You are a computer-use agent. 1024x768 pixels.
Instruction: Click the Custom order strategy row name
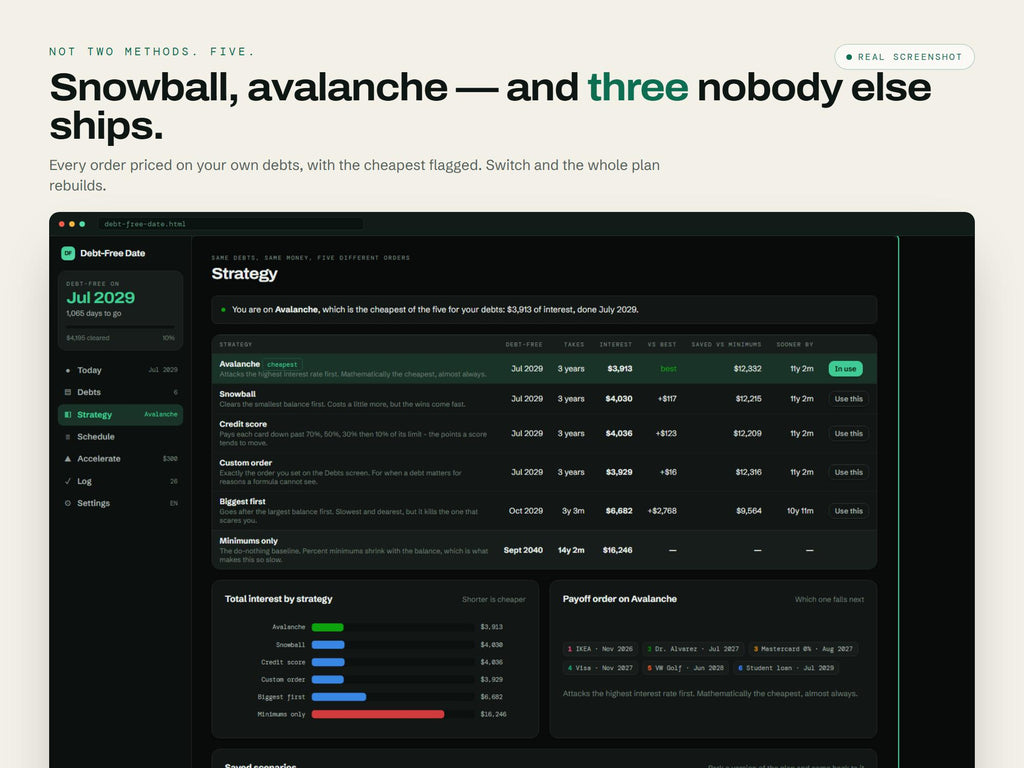(x=246, y=462)
